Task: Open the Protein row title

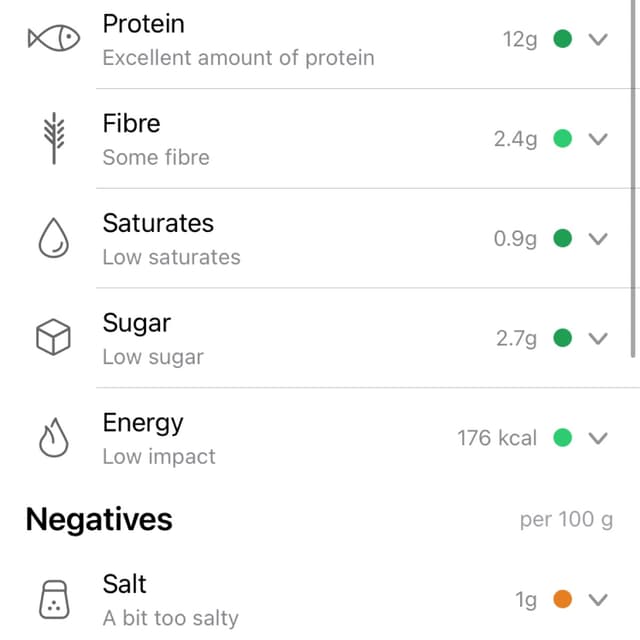Action: [144, 24]
